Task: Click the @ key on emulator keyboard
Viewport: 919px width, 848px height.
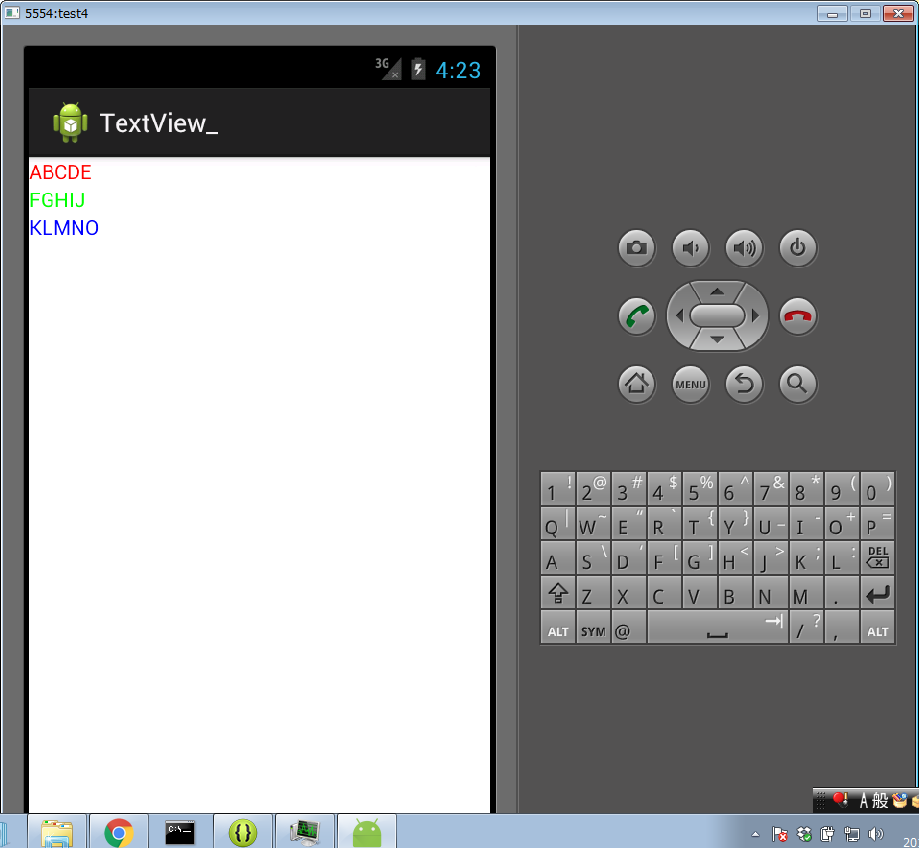Action: (x=628, y=627)
